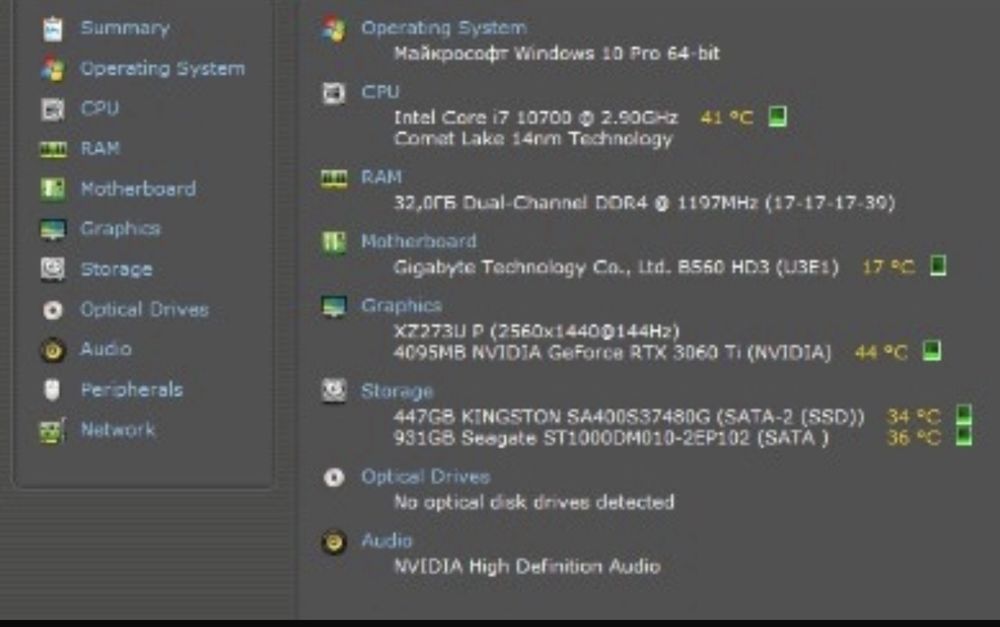1000x627 pixels.
Task: Follow the Motherboard heading link in summary
Action: (419, 241)
